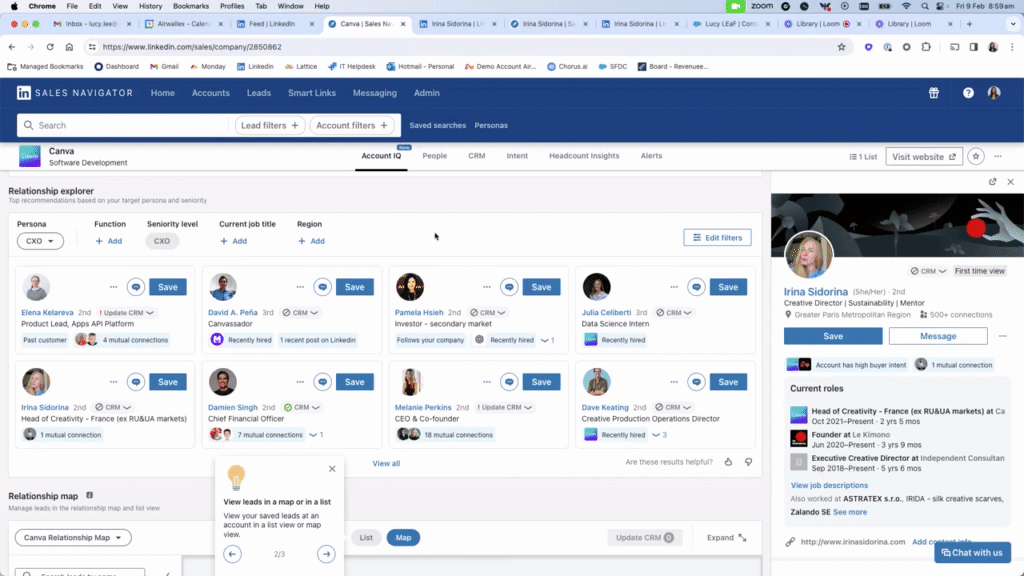Image resolution: width=1024 pixels, height=576 pixels.
Task: Open more options for David A. Peña card
Action: point(300,287)
